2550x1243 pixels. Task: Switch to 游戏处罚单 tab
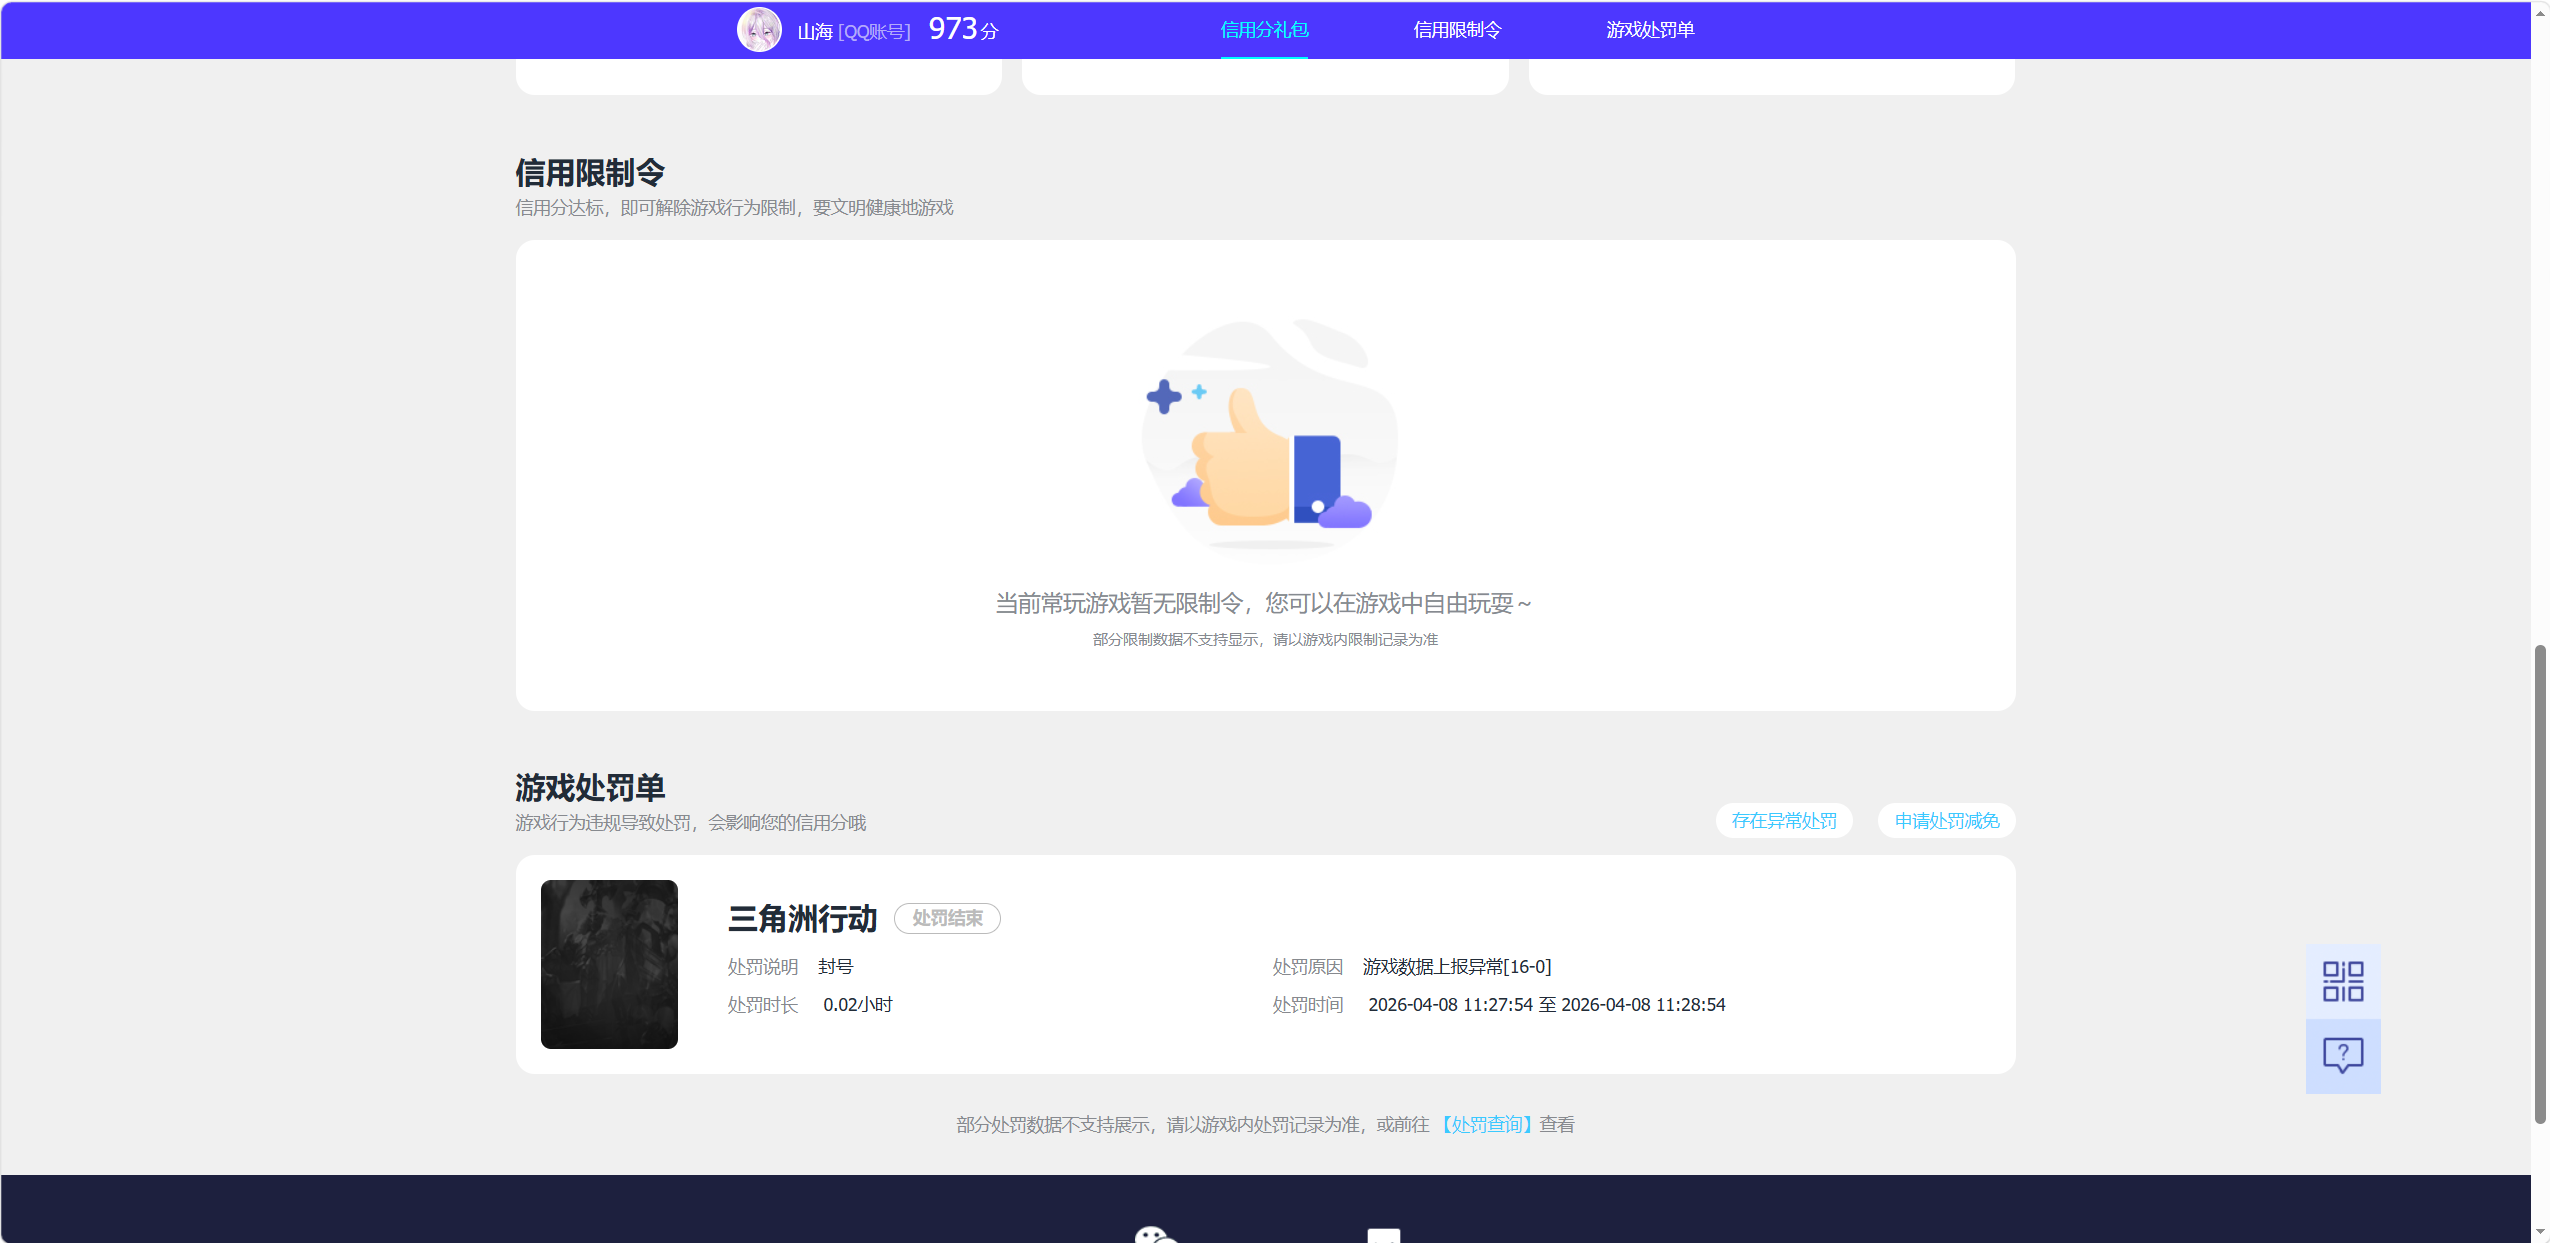point(1650,30)
